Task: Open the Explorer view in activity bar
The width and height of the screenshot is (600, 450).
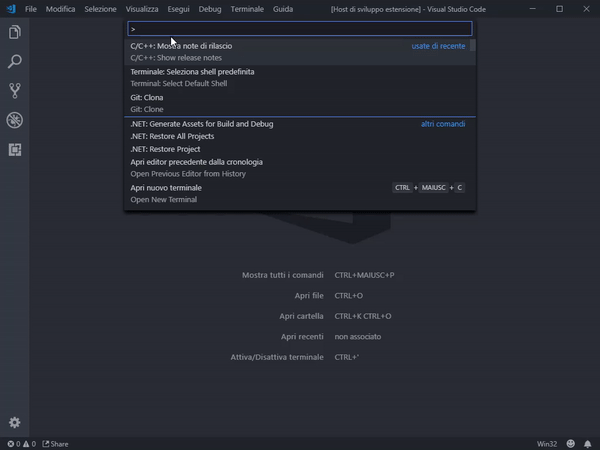Action: click(x=15, y=32)
